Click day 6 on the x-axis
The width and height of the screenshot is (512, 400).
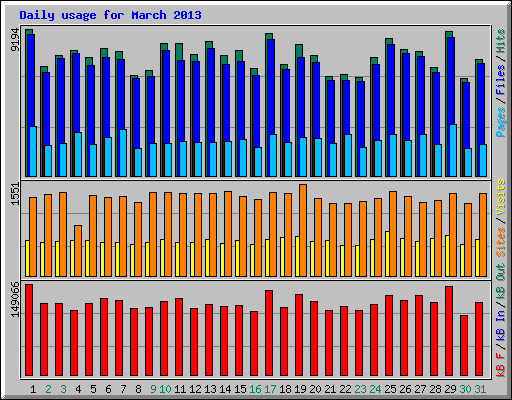coord(108,389)
